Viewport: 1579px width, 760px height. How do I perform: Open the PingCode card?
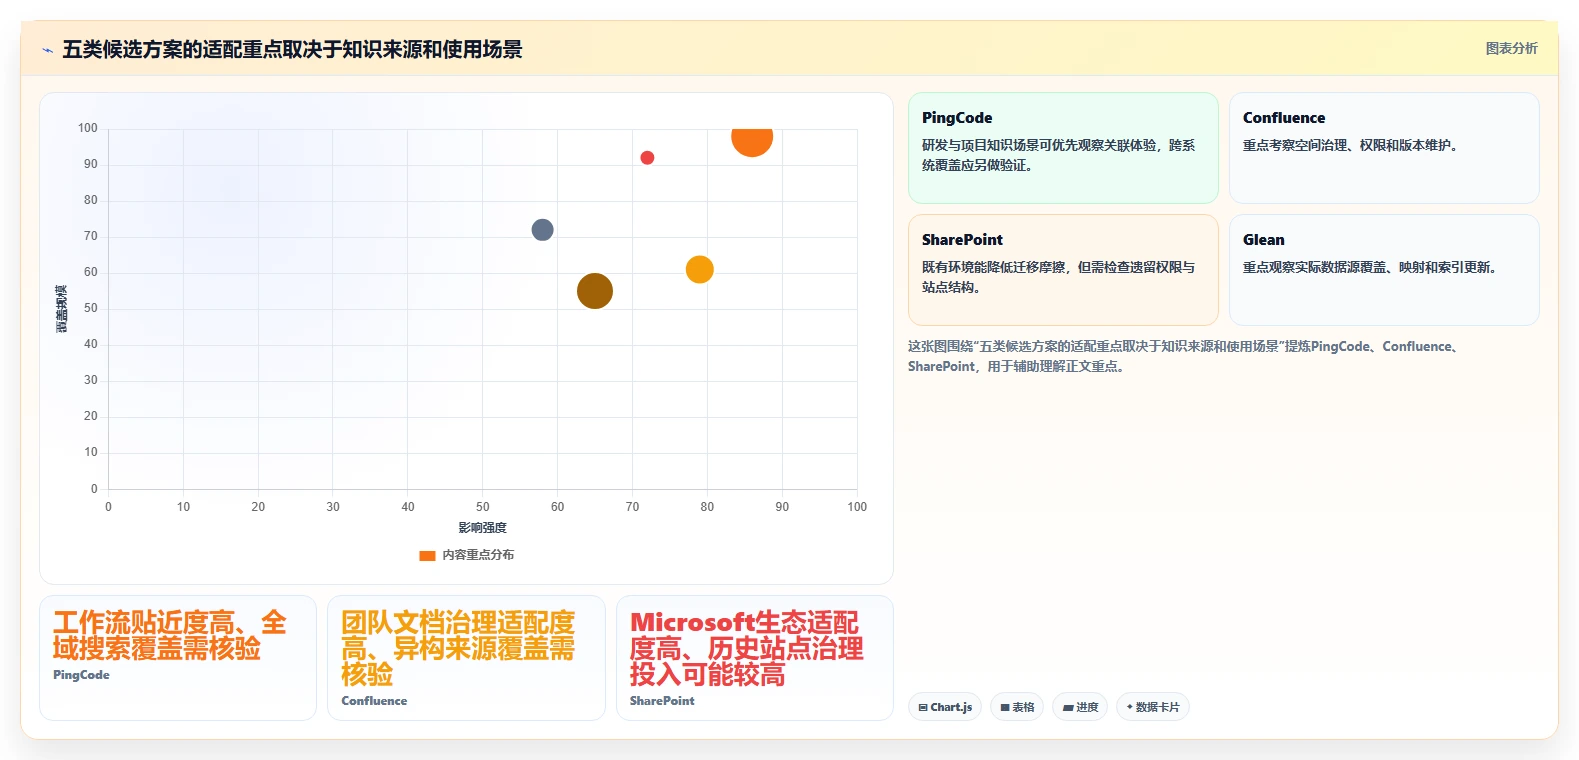(1063, 148)
